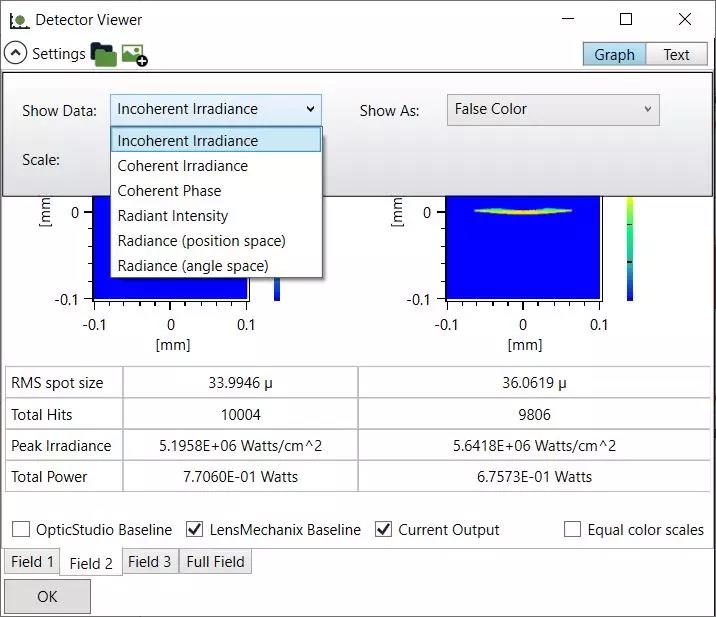Open the Show As False Color dropdown
Image resolution: width=716 pixels, height=617 pixels.
click(x=553, y=110)
